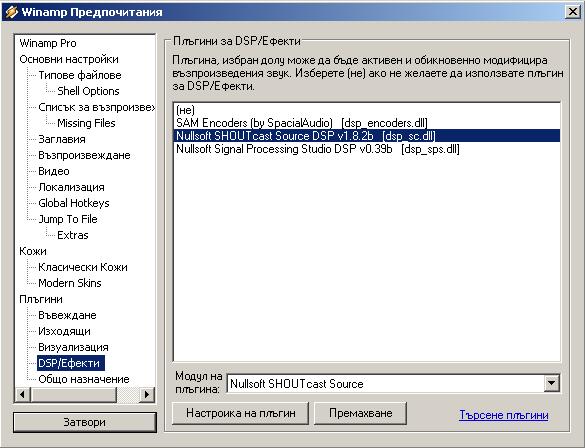Image resolution: width=585 pixels, height=448 pixels.
Task: Select Видео tree item
Action: [x=54, y=172]
